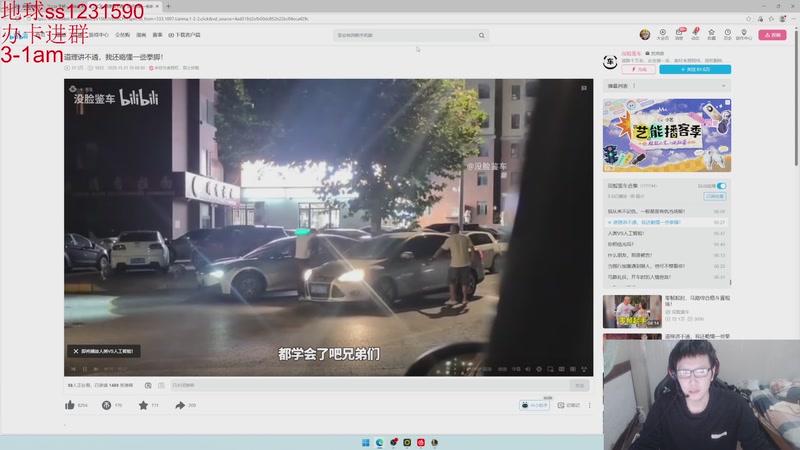The image size is (800, 450).
Task: Click the 充电 charge button
Action: [x=638, y=69]
